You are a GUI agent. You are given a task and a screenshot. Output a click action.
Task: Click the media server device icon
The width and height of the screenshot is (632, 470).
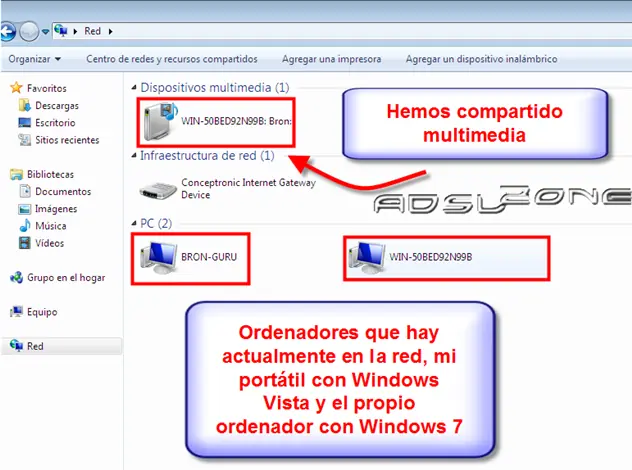click(x=160, y=121)
